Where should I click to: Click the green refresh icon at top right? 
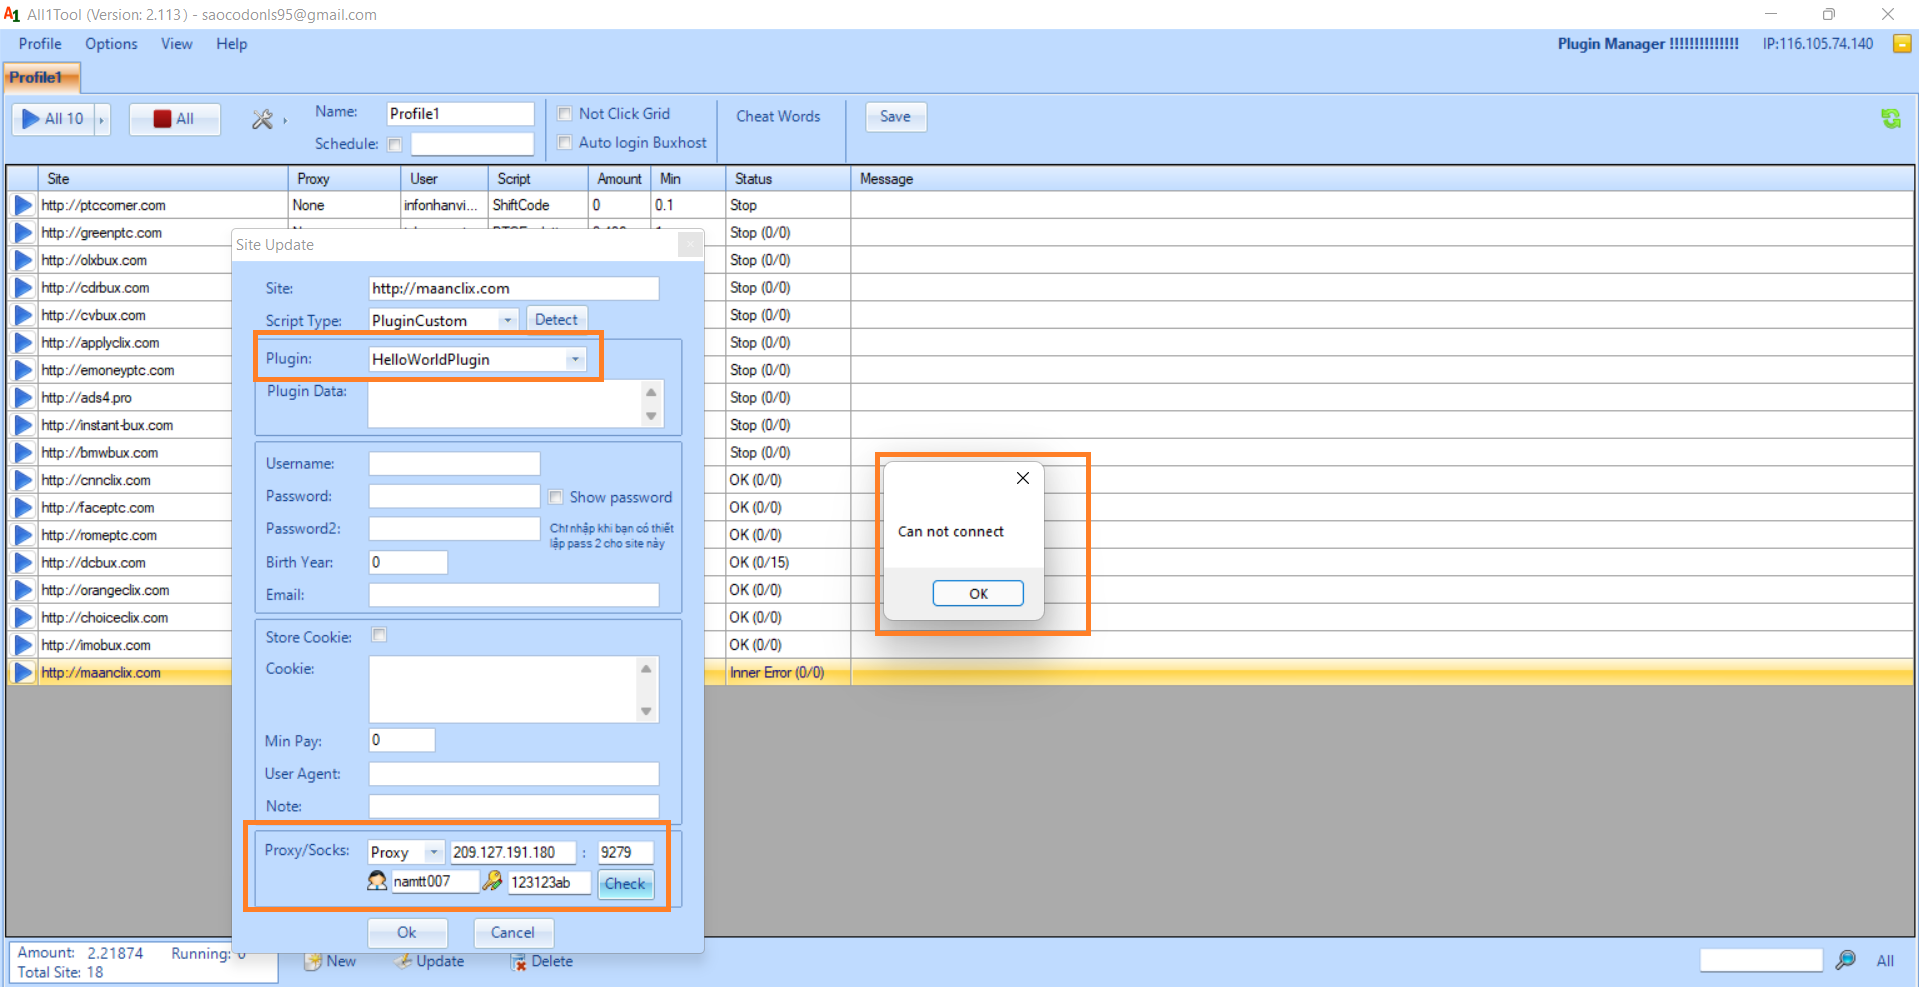tap(1890, 119)
